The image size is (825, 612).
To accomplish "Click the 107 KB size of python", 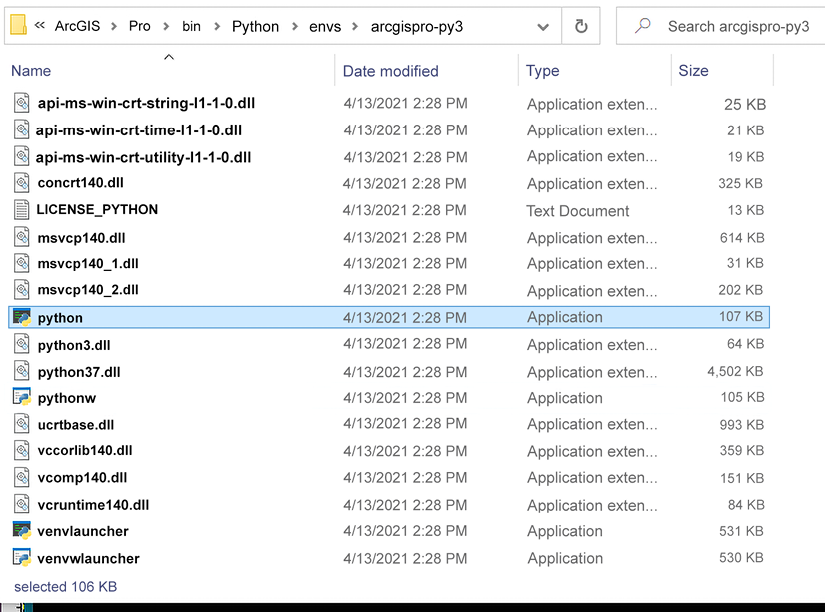I will 741,316.
